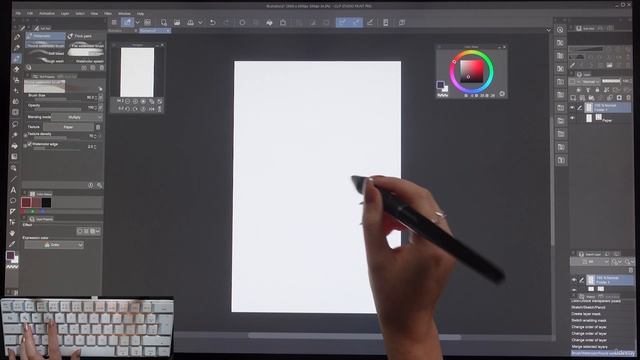The image size is (640, 360).
Task: Toggle the Watercolor edge checkbox
Action: [x=29, y=144]
